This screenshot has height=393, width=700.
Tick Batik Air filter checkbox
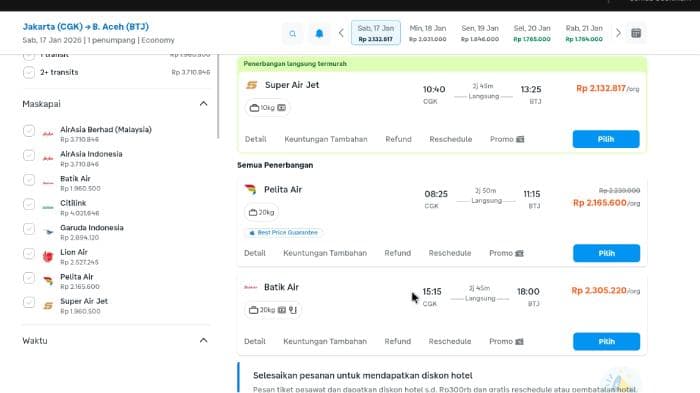pos(29,180)
